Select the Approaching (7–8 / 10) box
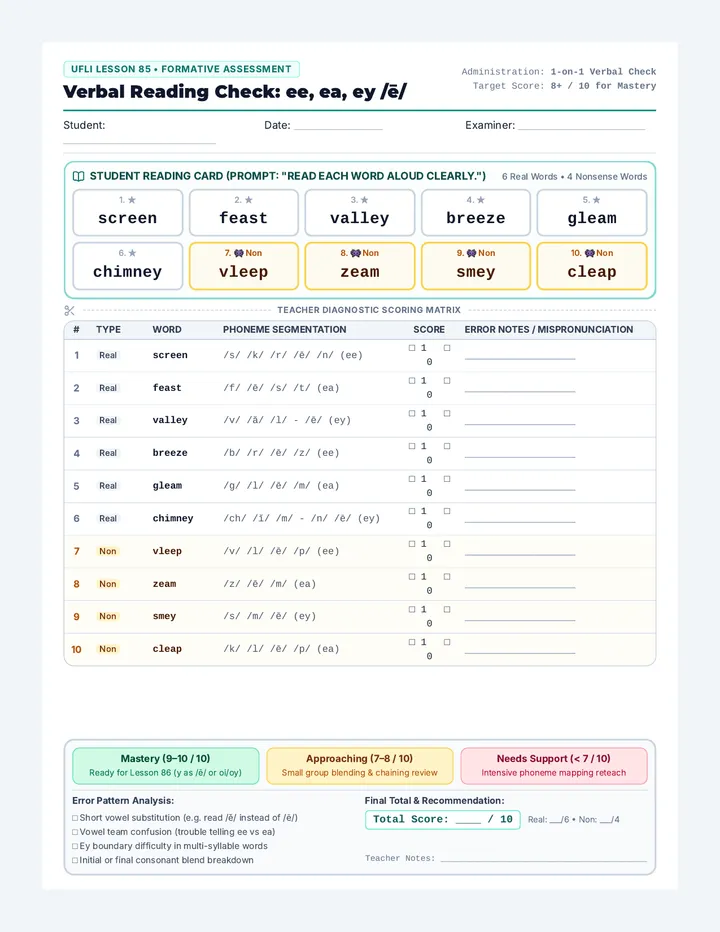Screen dimensions: 720x932 click(x=360, y=766)
